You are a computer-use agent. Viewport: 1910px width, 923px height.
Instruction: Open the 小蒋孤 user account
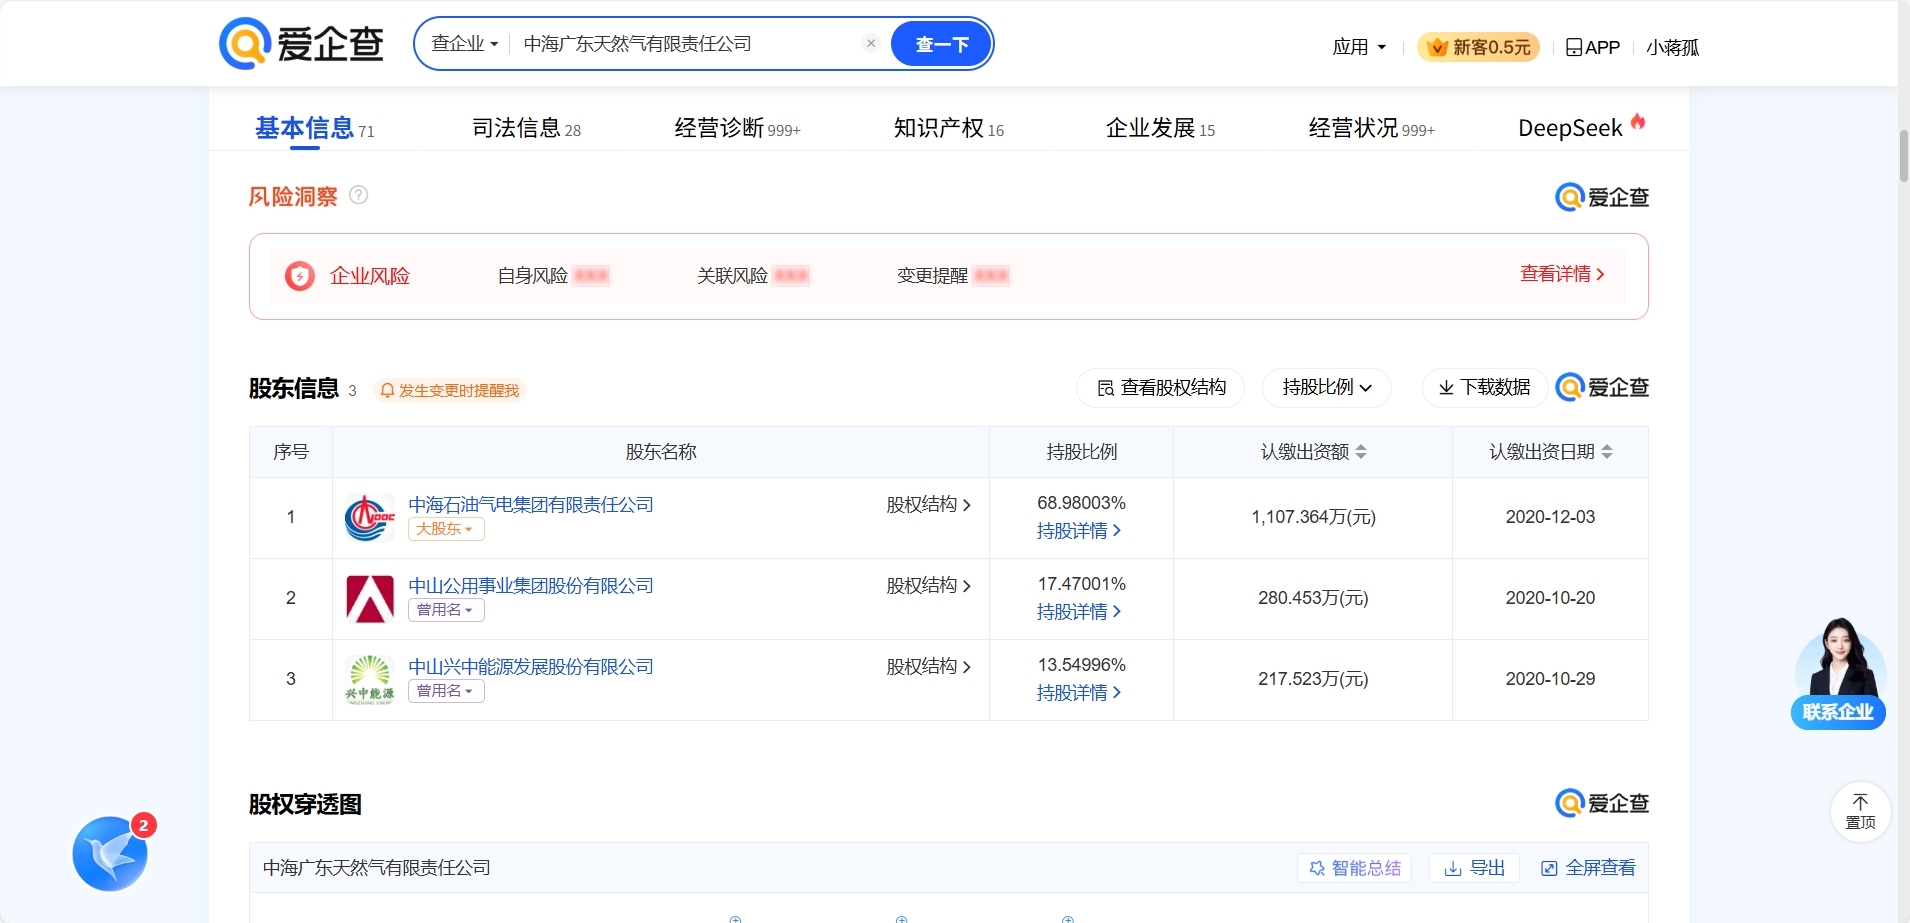pyautogui.click(x=1672, y=47)
